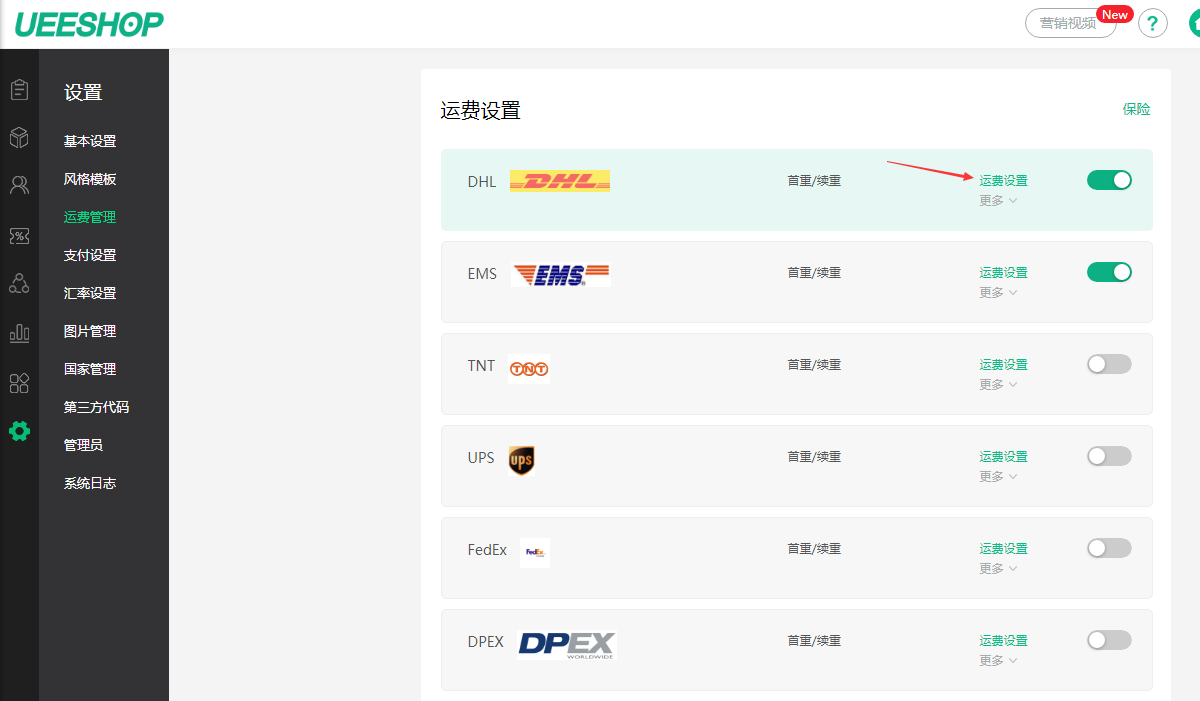Click the DPEX carrier name text

coord(485,642)
